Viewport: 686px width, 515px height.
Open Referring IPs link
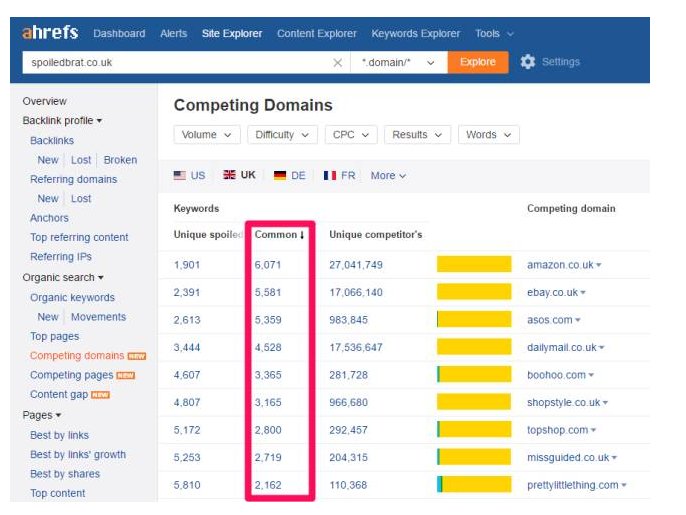[x=61, y=256]
